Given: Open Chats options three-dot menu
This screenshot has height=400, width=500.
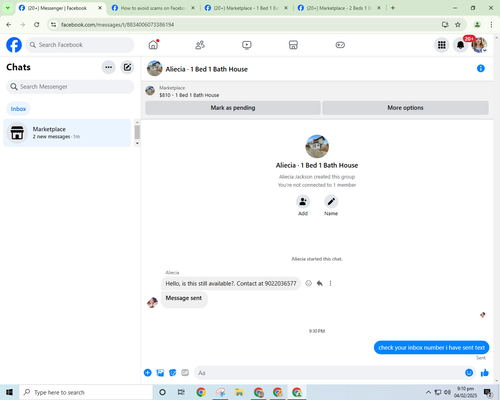Looking at the screenshot, I should (x=109, y=67).
